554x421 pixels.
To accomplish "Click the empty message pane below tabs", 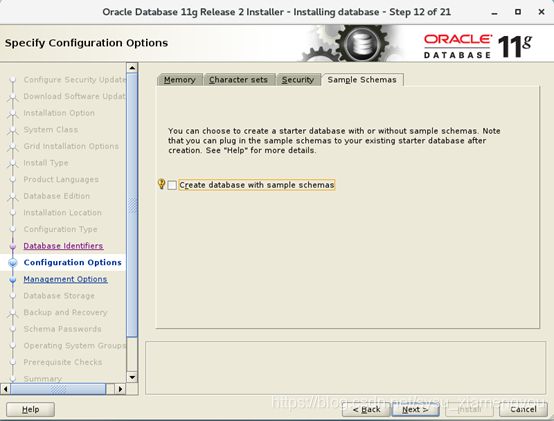I will (x=346, y=368).
